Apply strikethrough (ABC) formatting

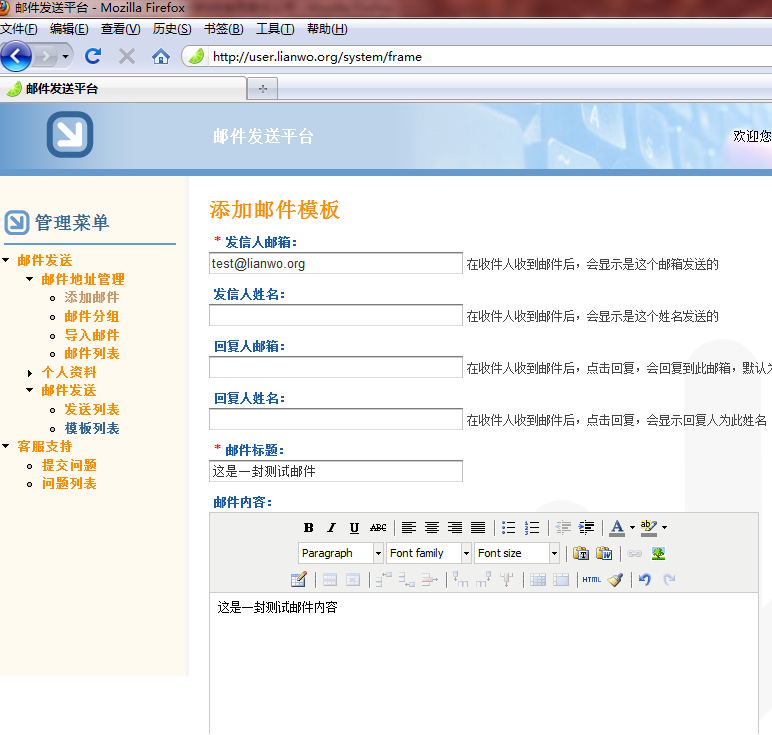click(x=378, y=528)
